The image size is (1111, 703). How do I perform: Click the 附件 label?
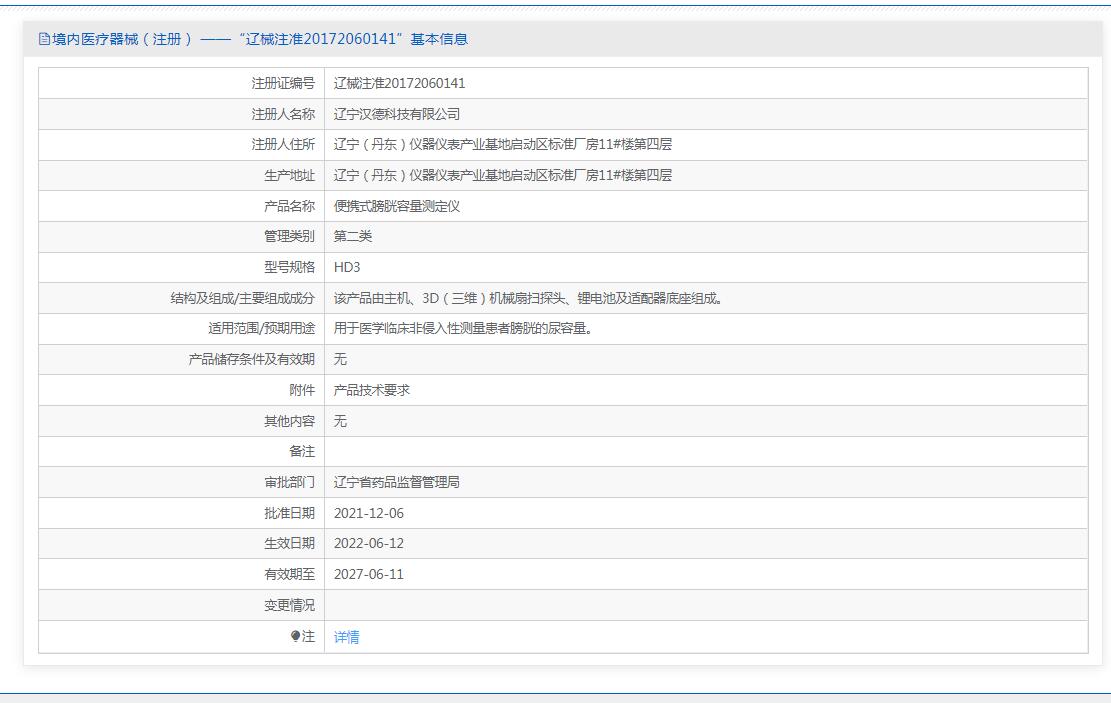click(302, 390)
